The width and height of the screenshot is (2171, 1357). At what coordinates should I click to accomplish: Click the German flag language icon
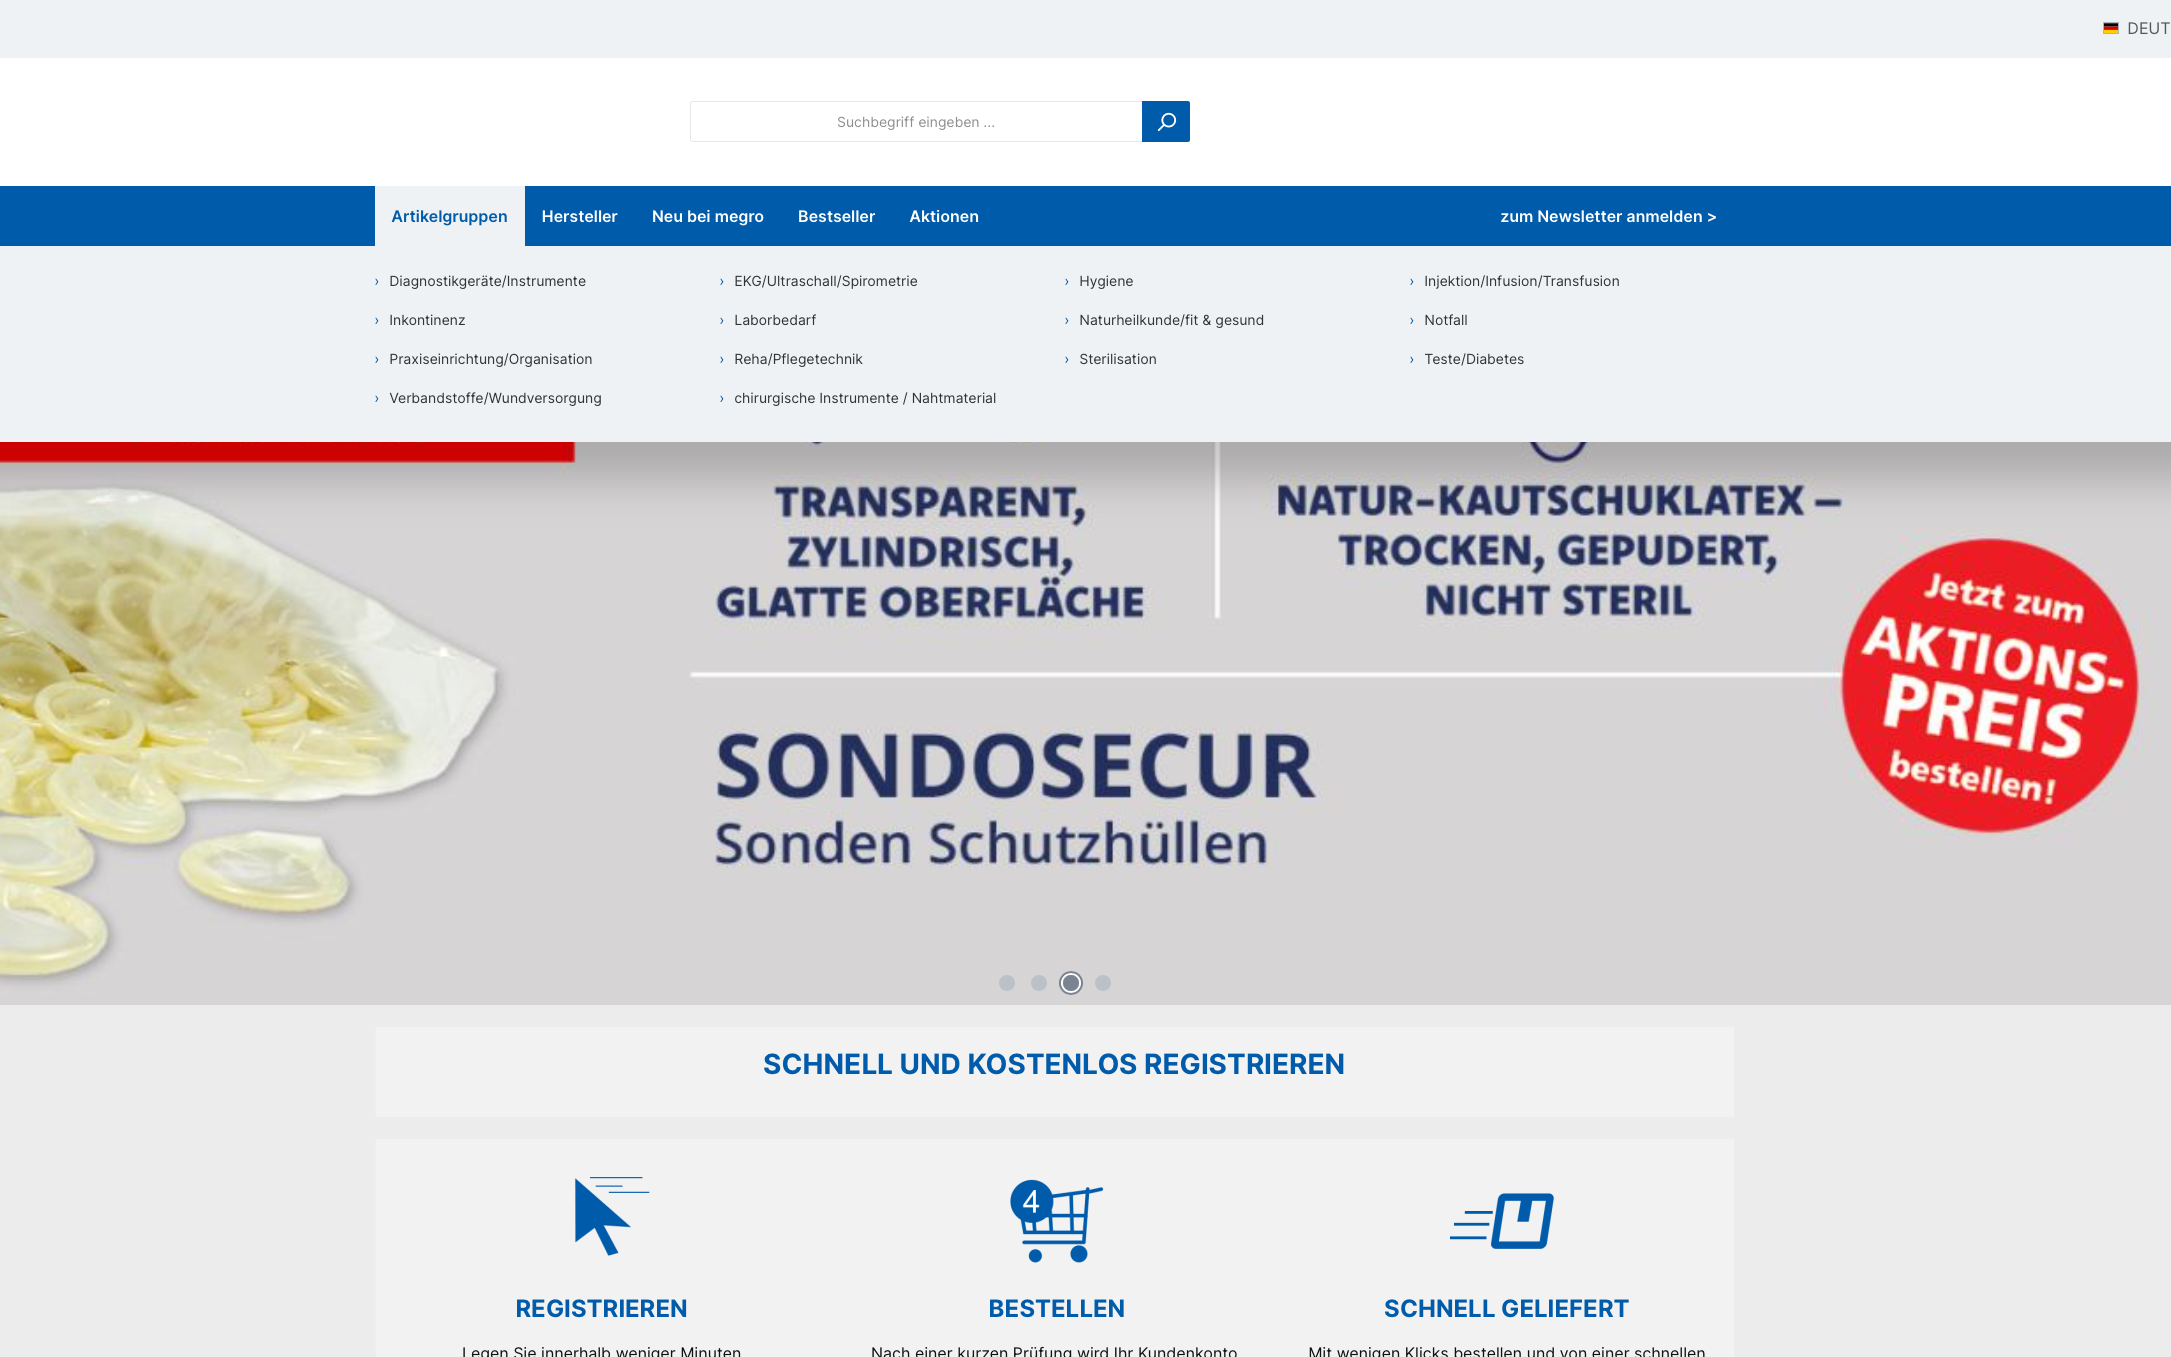click(2111, 29)
